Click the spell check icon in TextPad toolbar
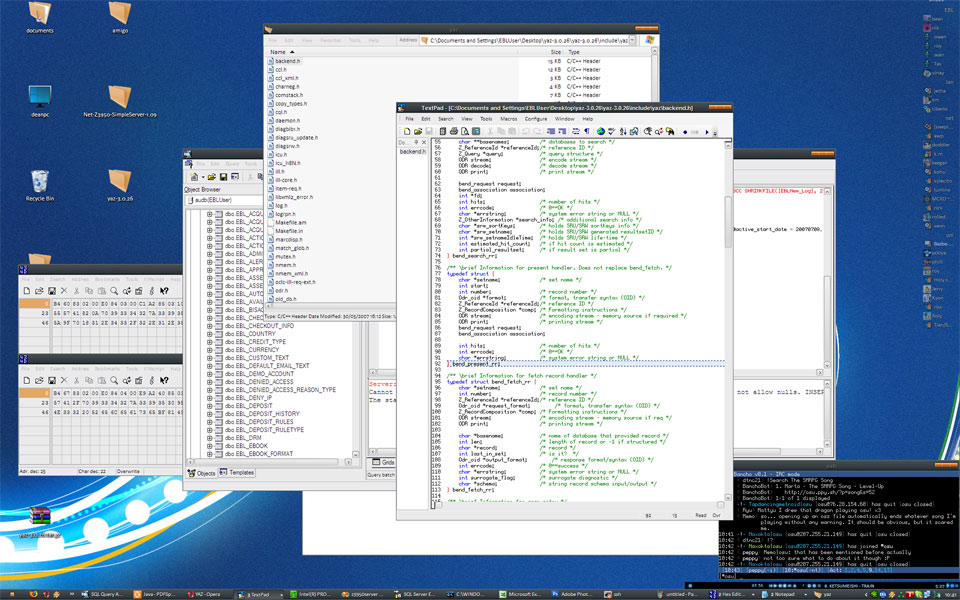The width and height of the screenshot is (960, 600). (612, 132)
